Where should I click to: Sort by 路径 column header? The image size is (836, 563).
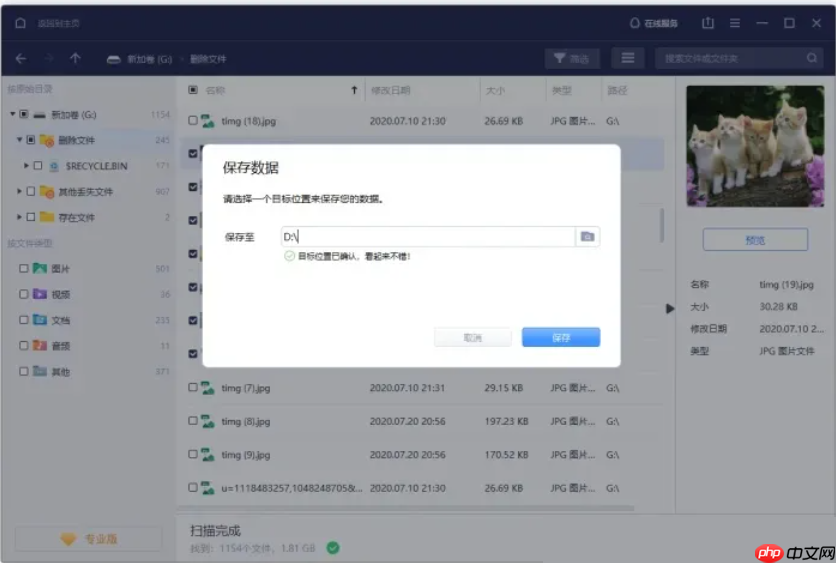coord(617,90)
